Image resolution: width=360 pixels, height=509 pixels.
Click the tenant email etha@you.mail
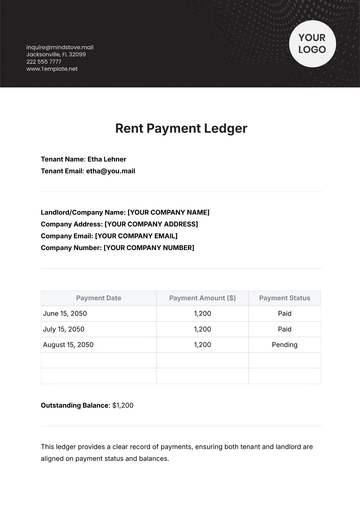111,171
